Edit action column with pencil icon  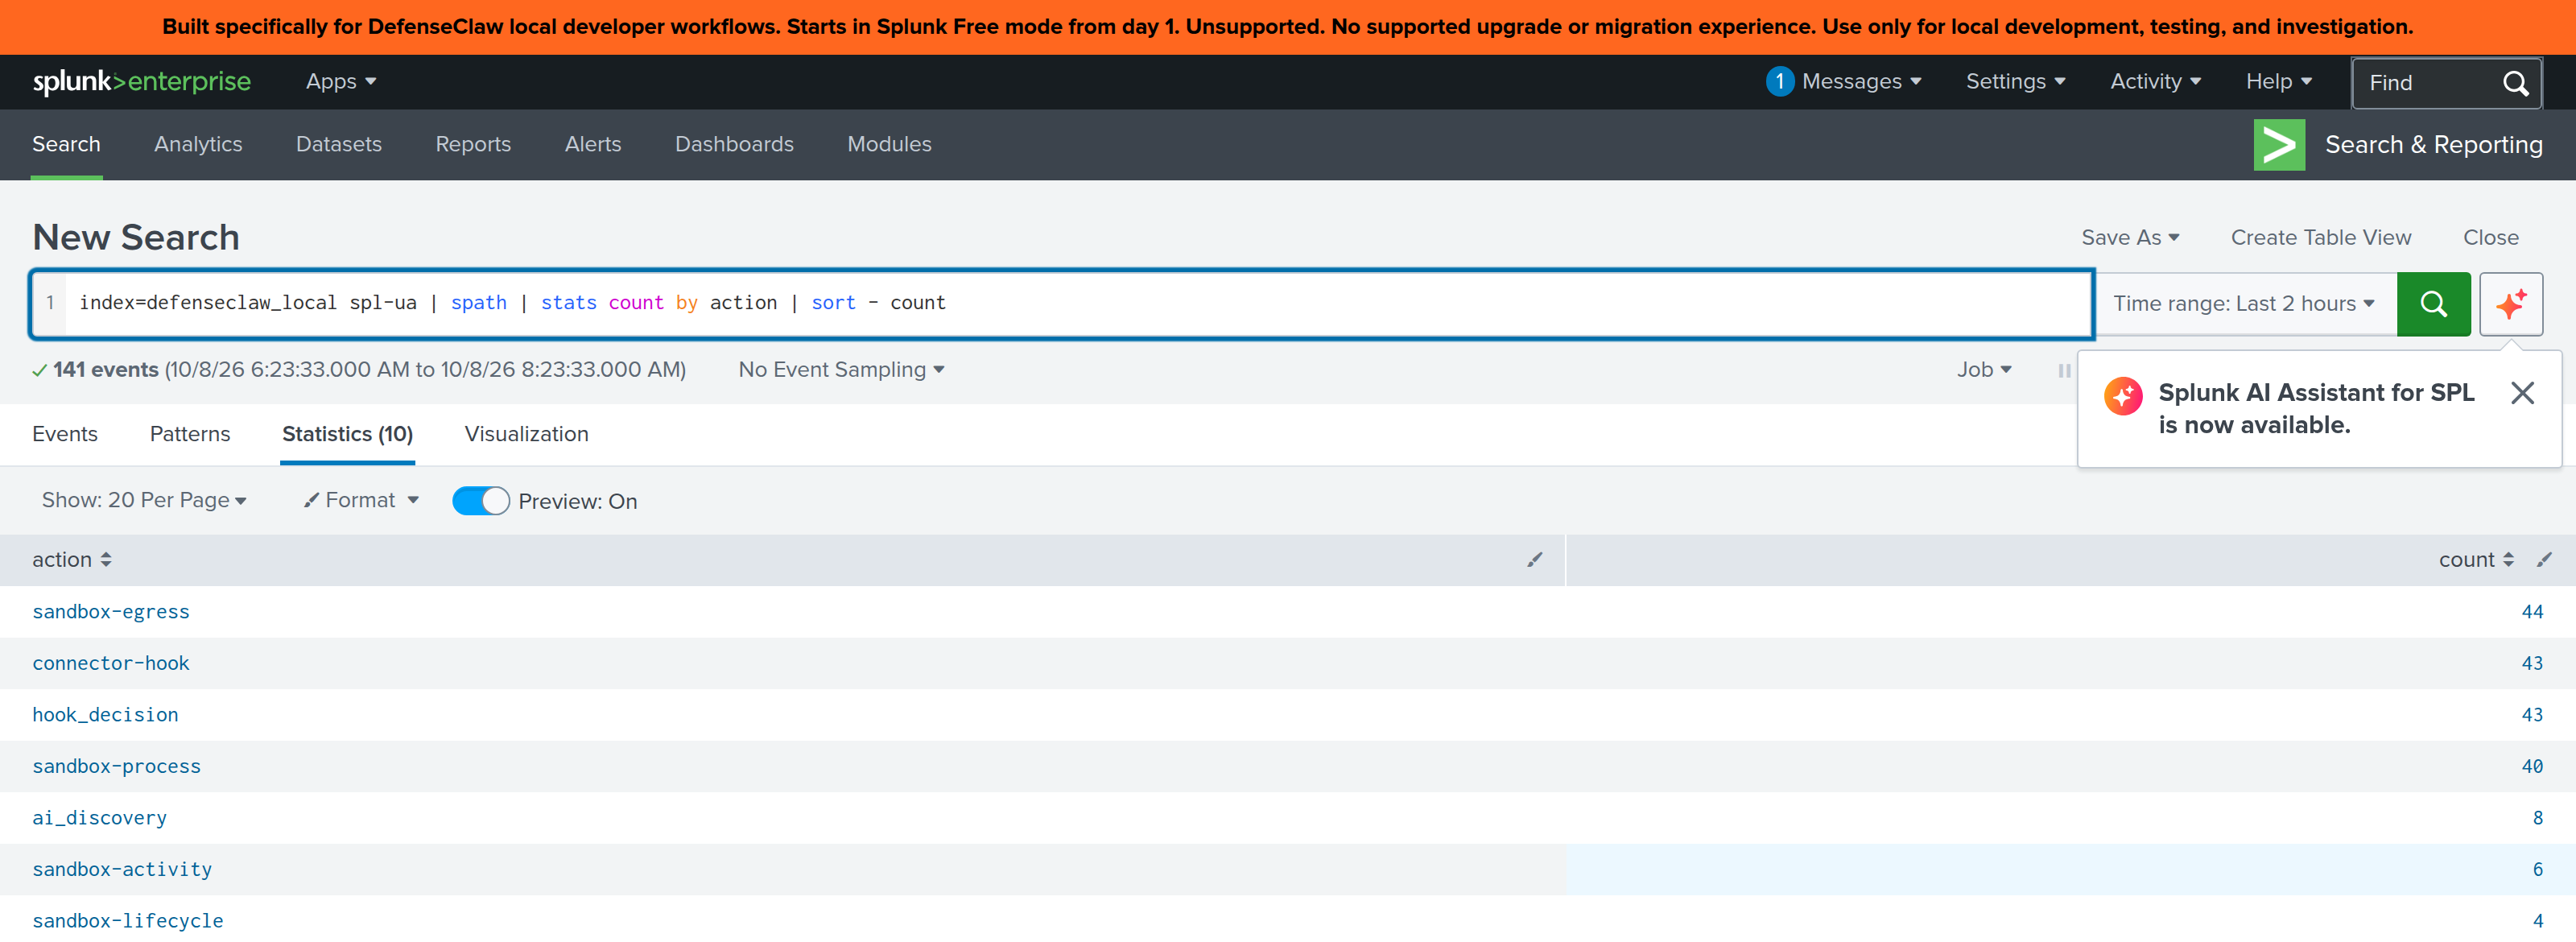[x=1534, y=560]
